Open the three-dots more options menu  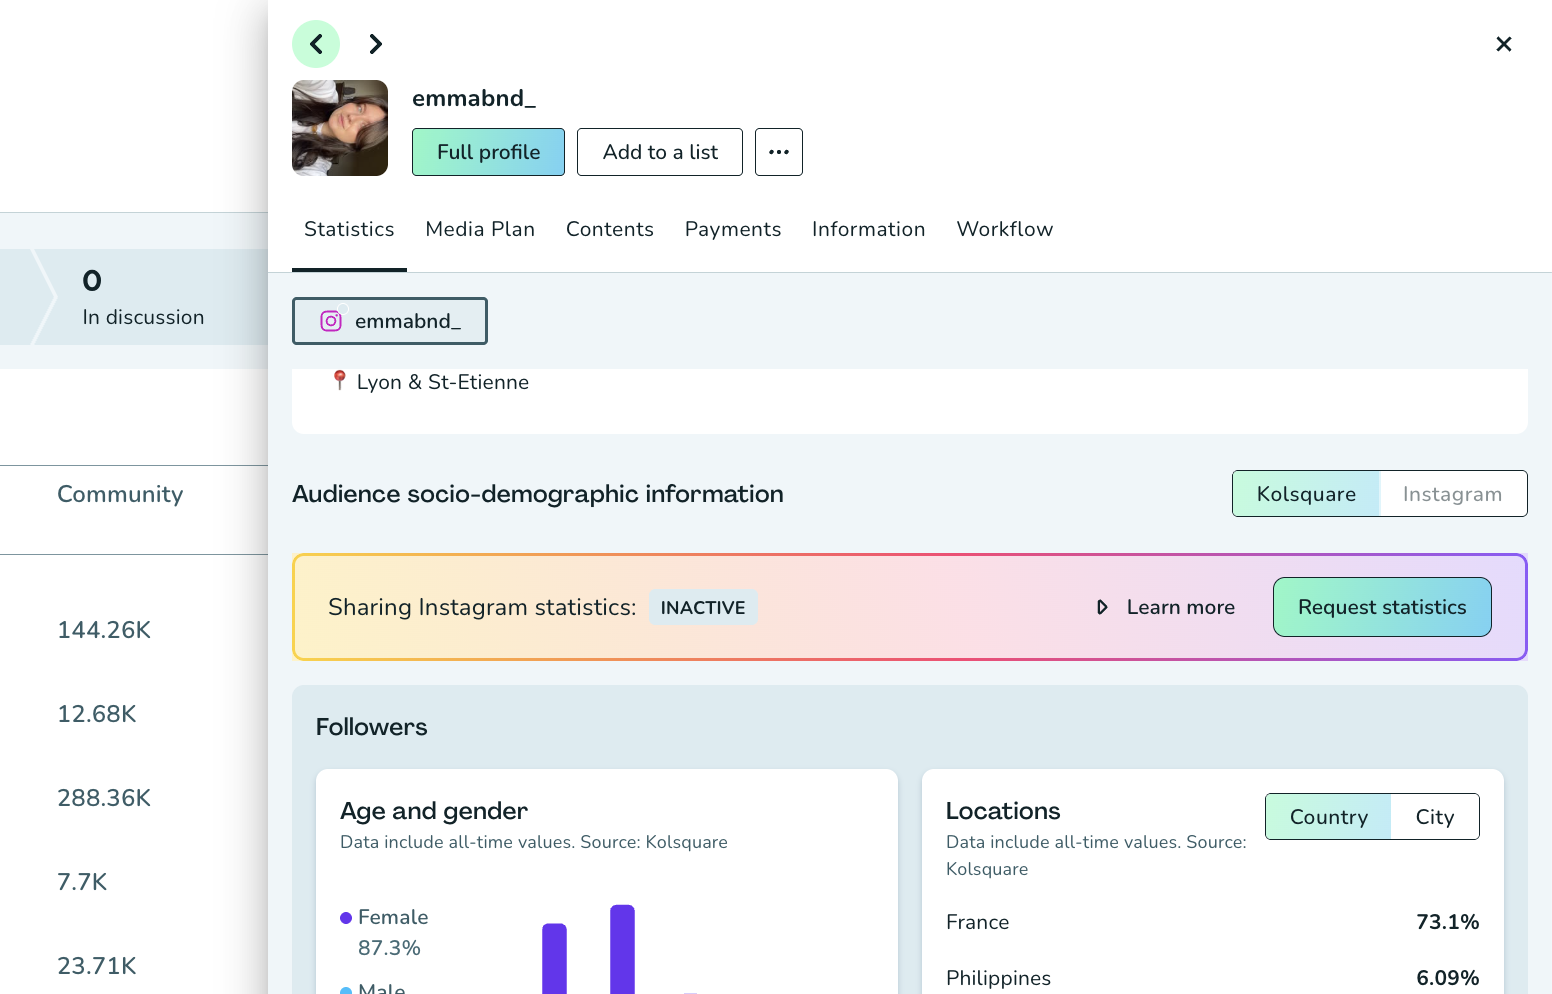778,152
